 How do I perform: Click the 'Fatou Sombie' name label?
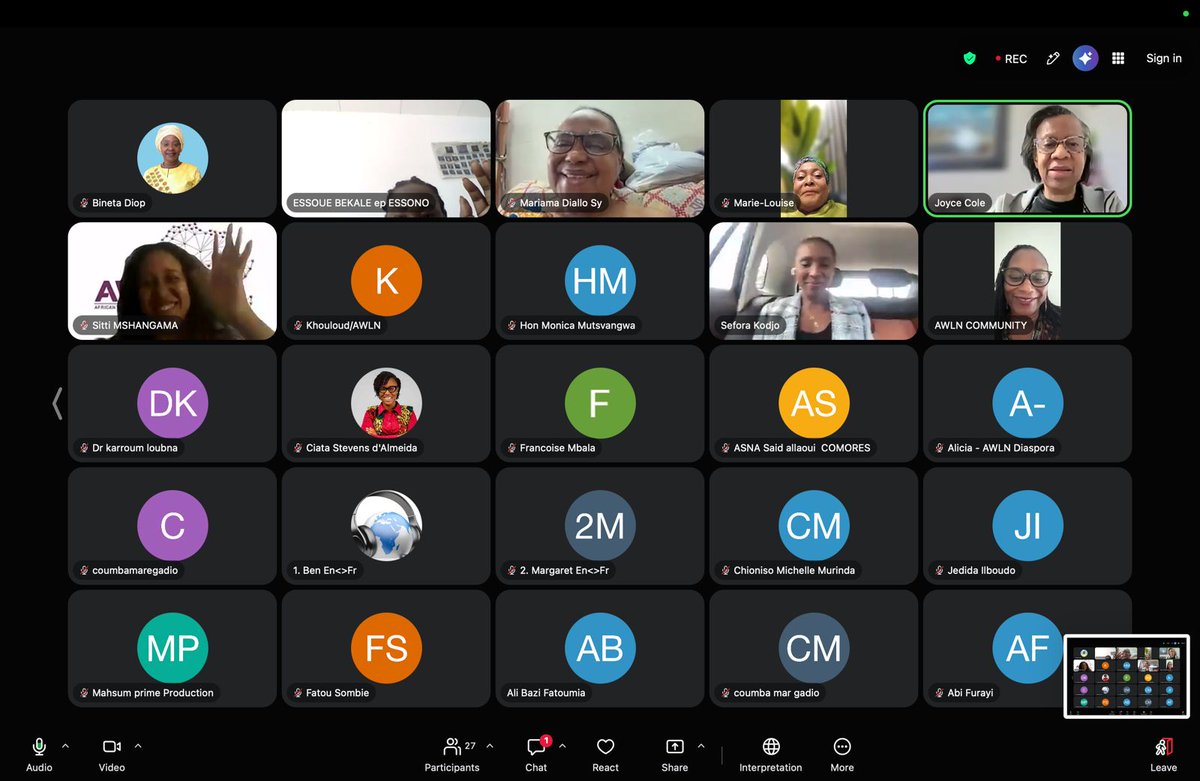337,692
